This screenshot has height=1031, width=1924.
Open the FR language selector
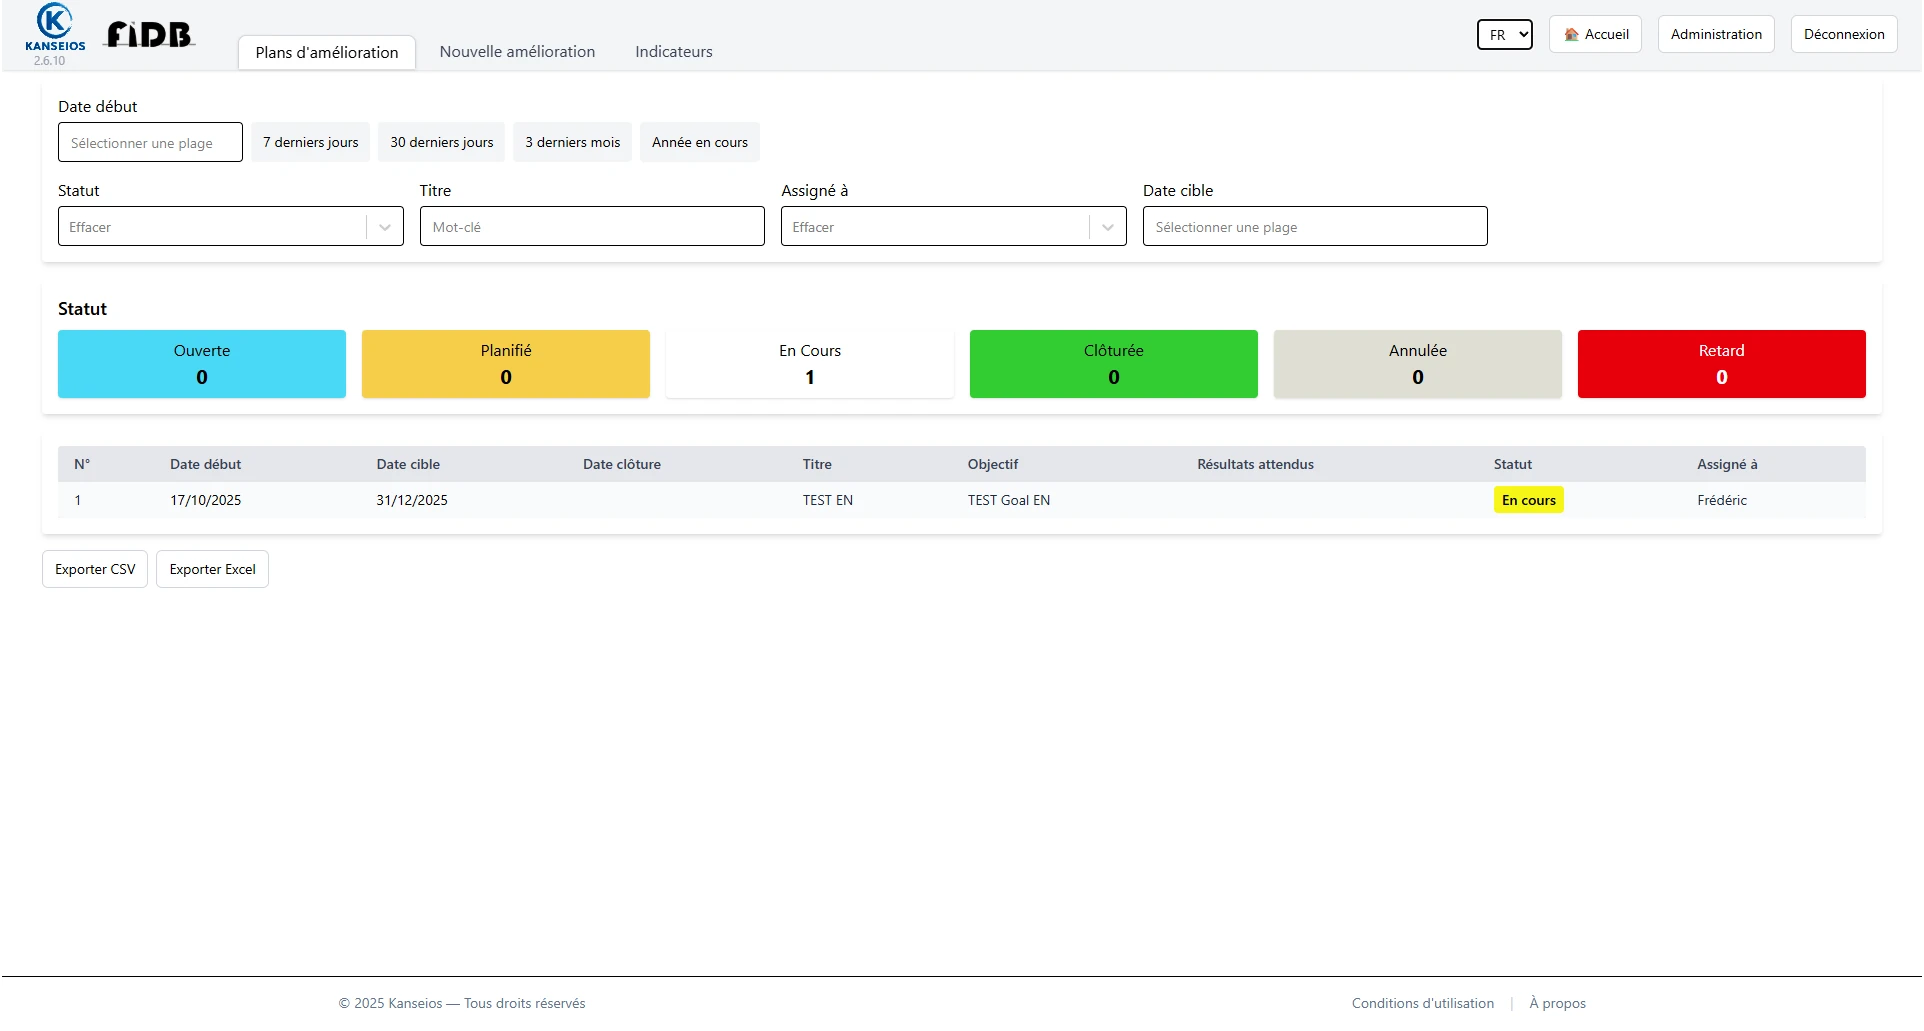pyautogui.click(x=1504, y=34)
